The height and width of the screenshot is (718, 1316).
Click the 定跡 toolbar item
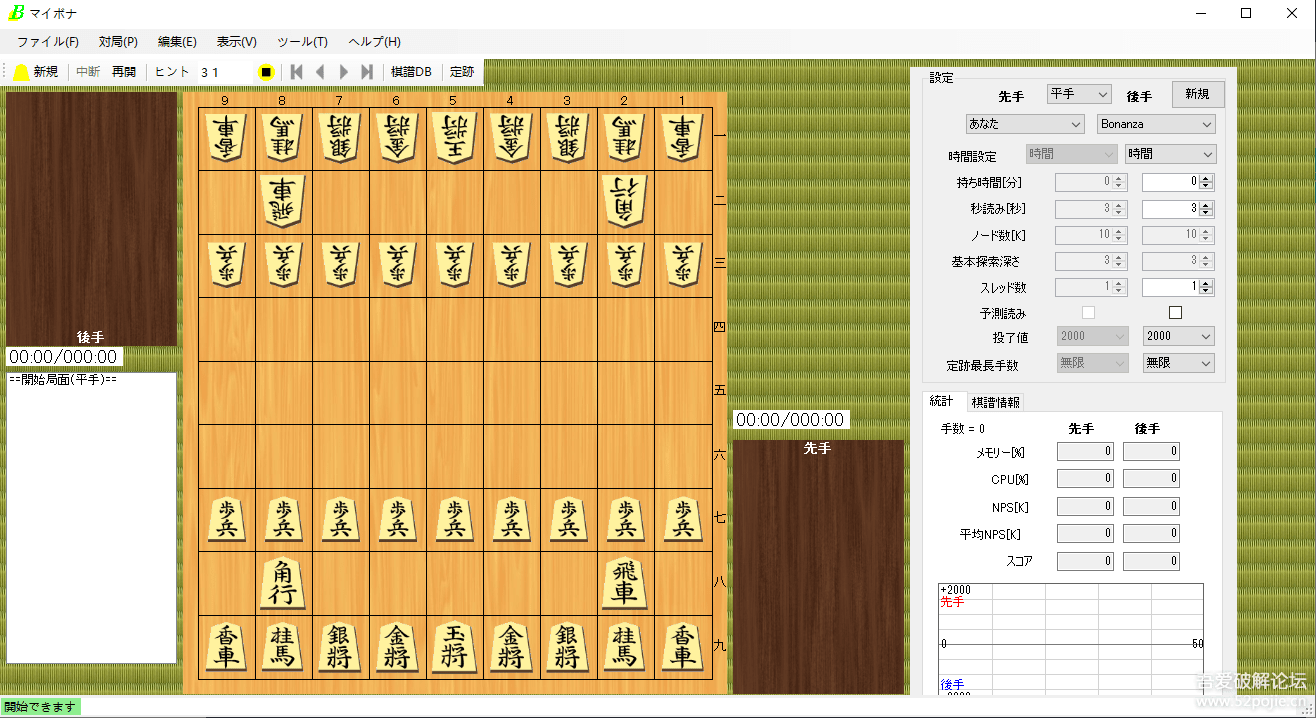(462, 72)
